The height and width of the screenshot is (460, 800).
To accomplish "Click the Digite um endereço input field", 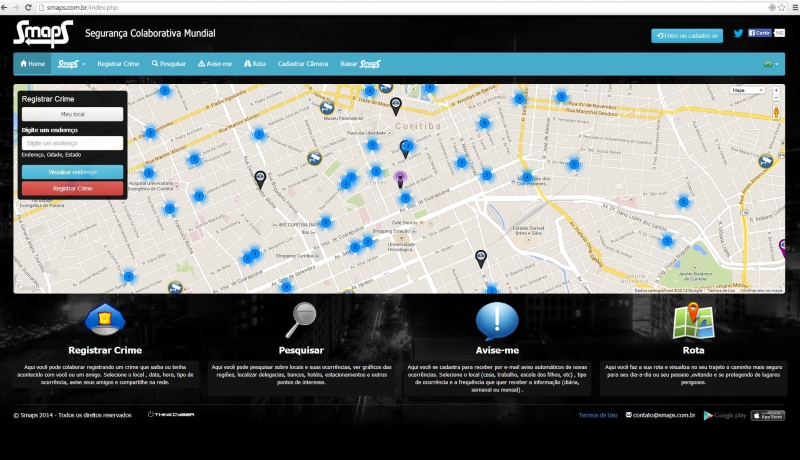I will 72,144.
